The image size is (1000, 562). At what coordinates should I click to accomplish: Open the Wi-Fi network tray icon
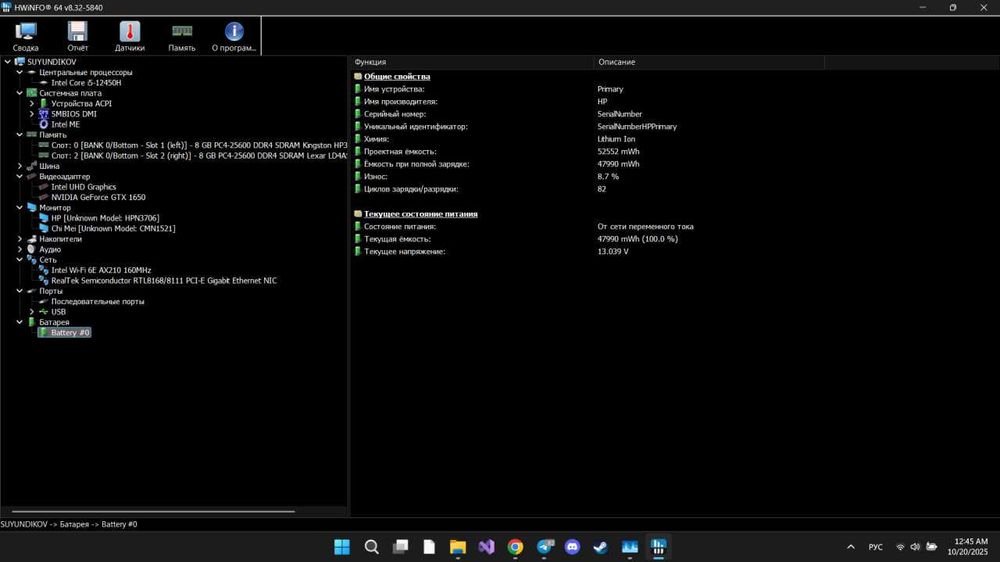click(900, 547)
